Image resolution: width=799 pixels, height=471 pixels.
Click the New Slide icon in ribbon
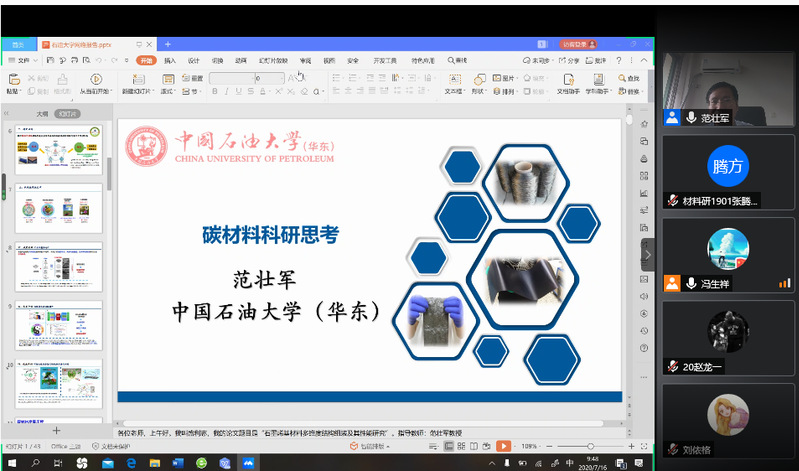(138, 79)
